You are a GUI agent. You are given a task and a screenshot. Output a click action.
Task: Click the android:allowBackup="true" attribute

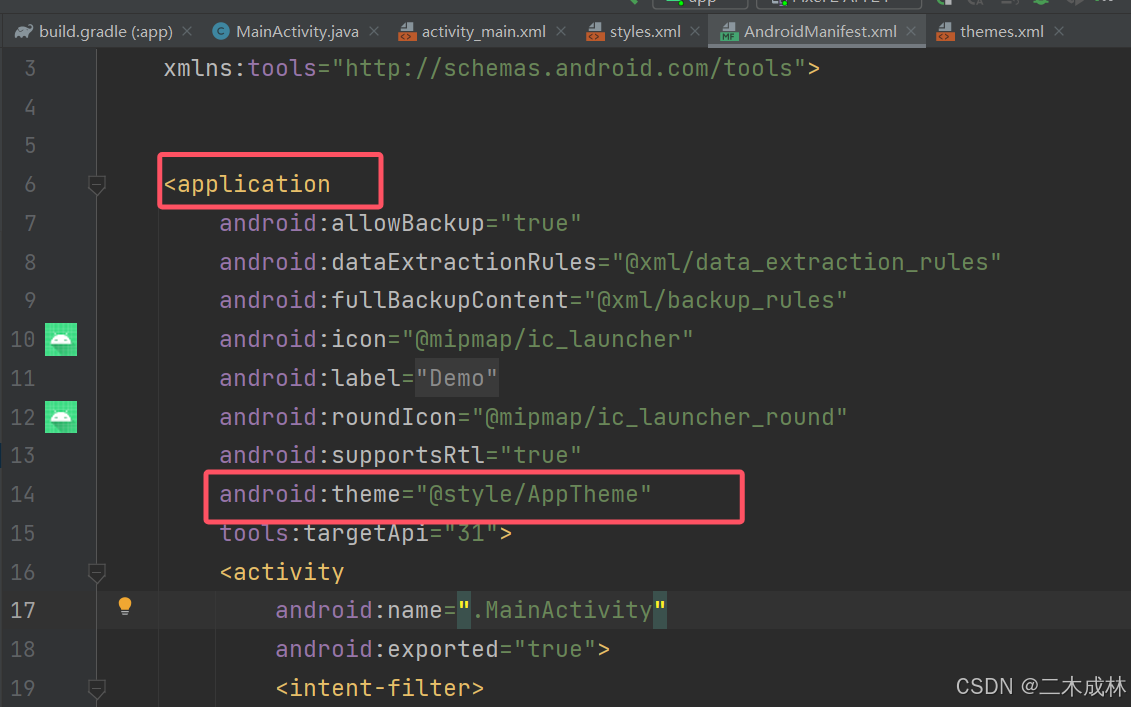400,223
